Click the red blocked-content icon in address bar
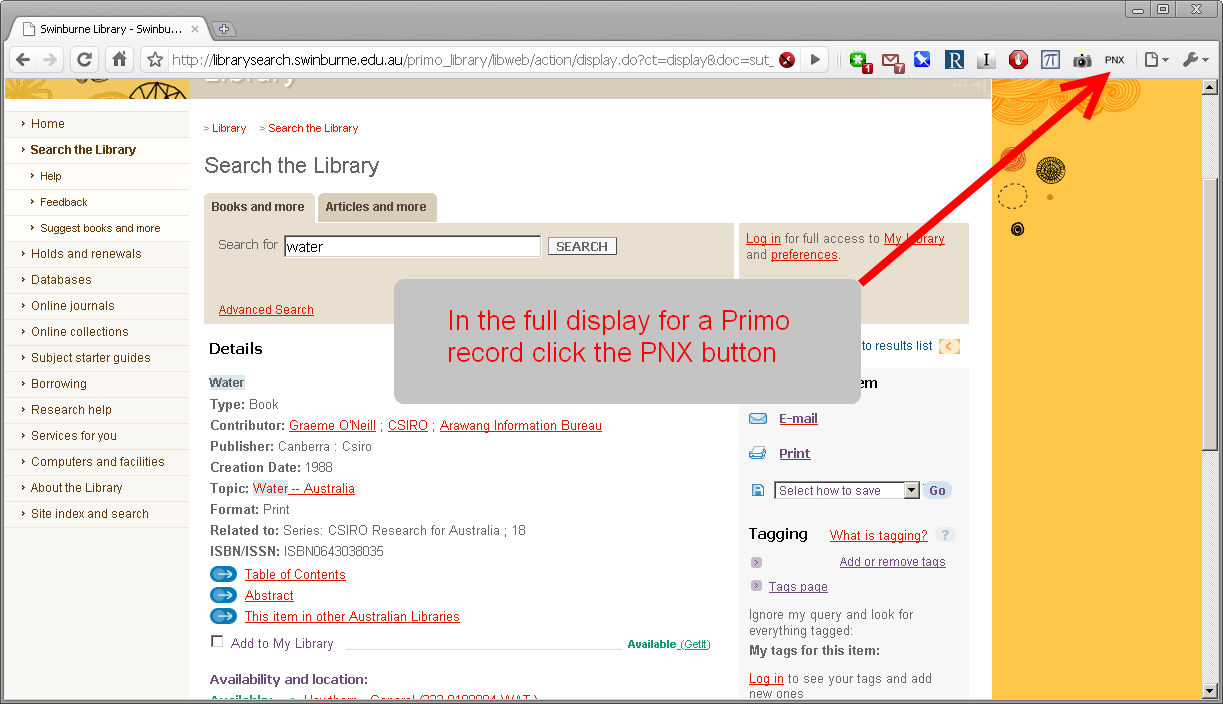Screen dimensions: 1223x704 (787, 60)
